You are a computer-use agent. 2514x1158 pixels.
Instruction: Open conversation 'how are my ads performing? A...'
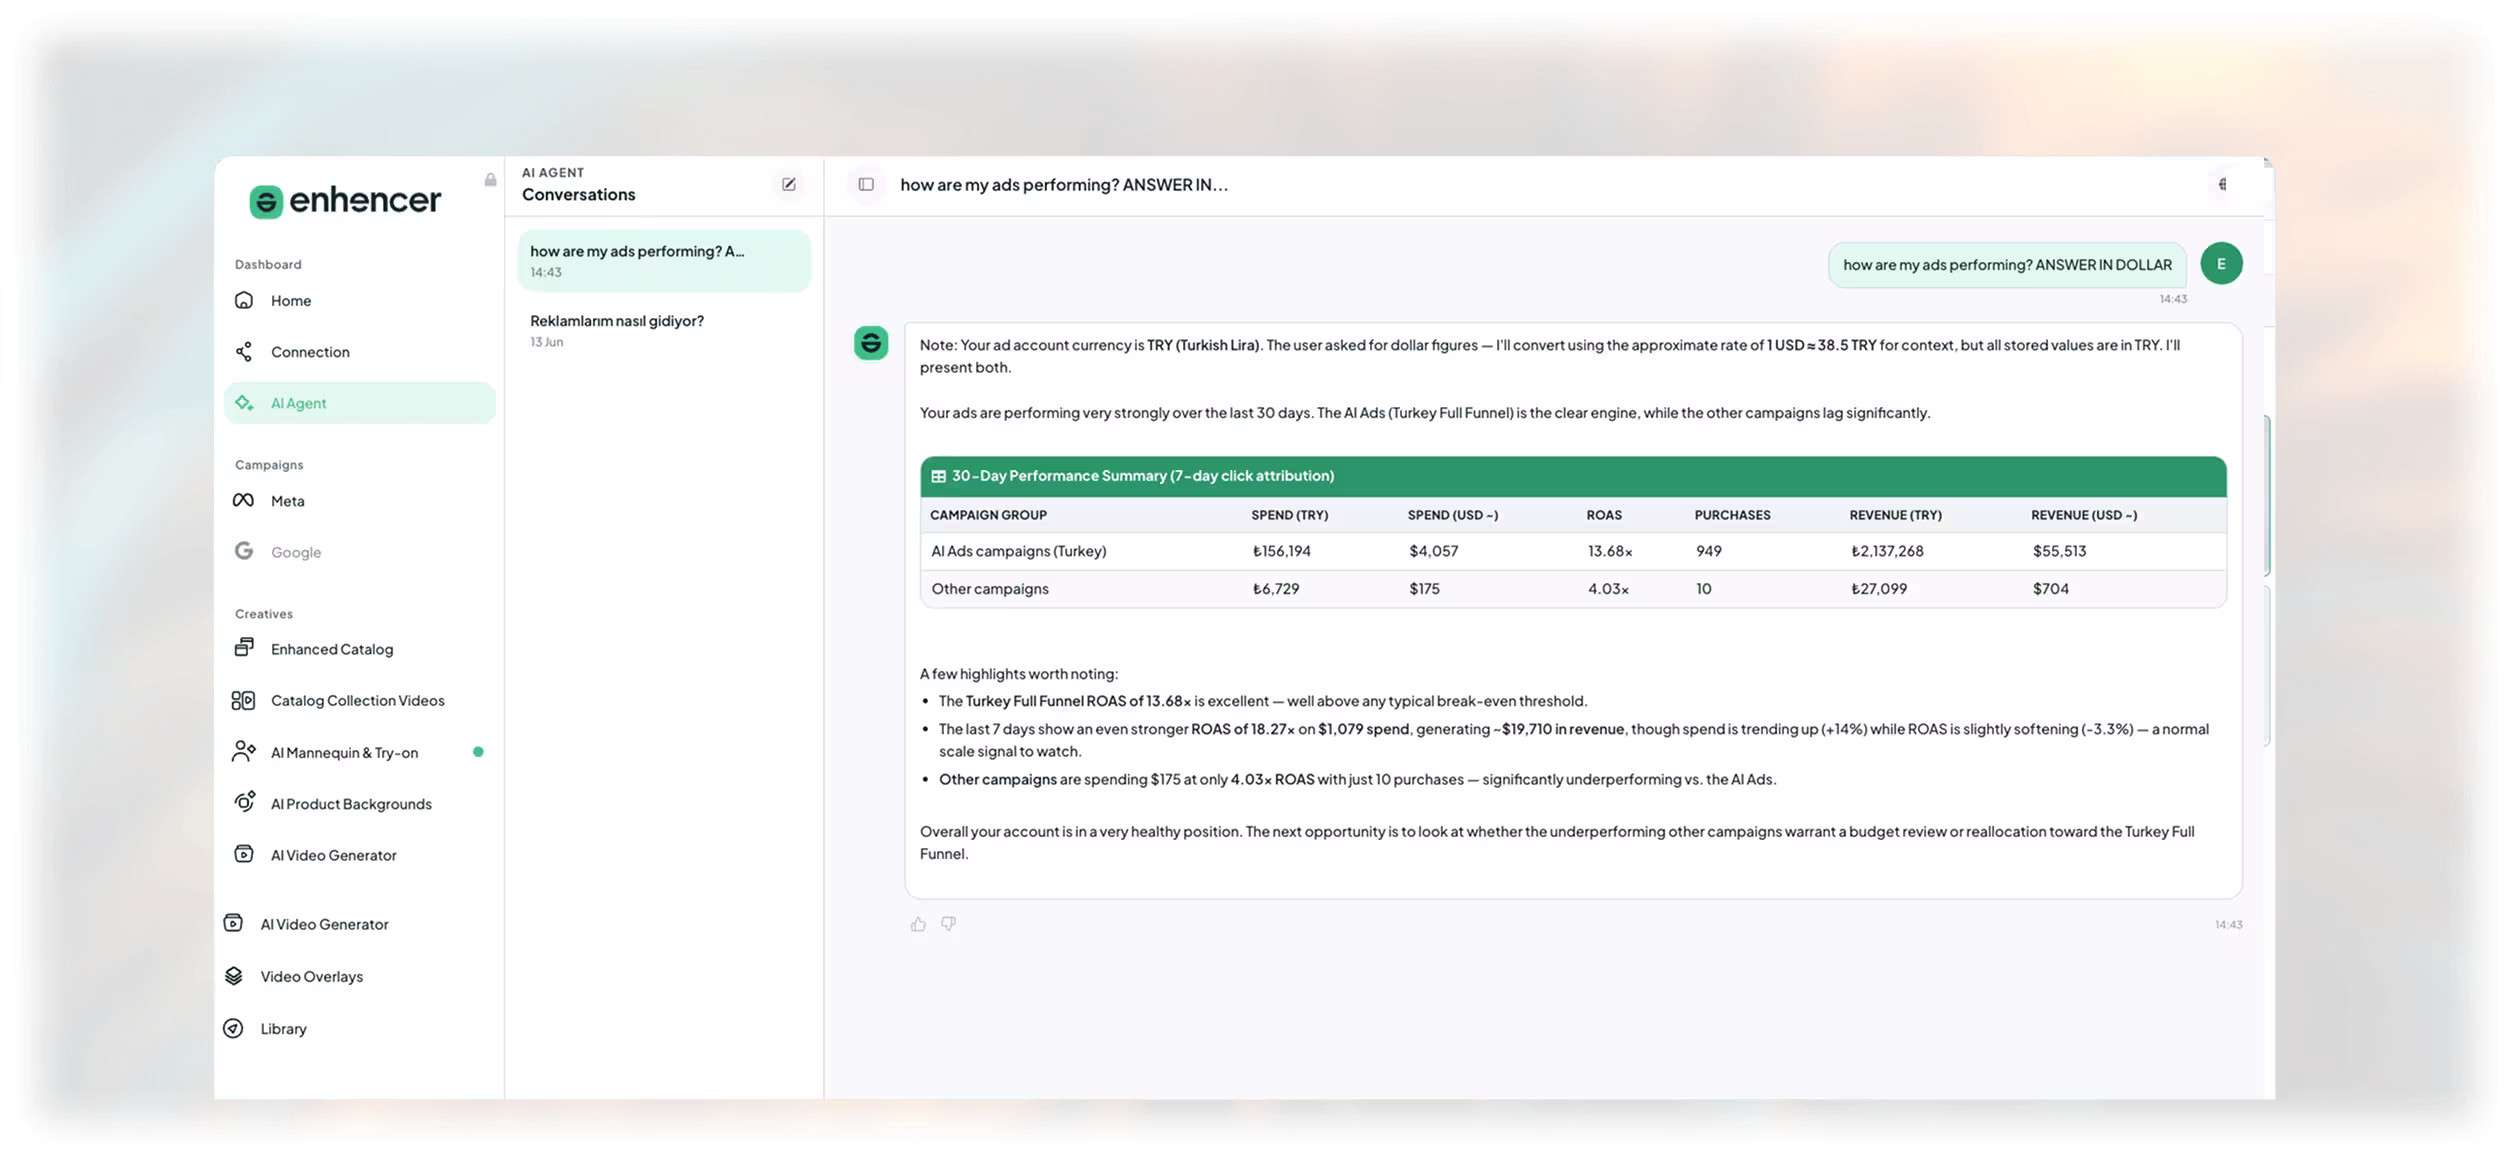point(664,261)
